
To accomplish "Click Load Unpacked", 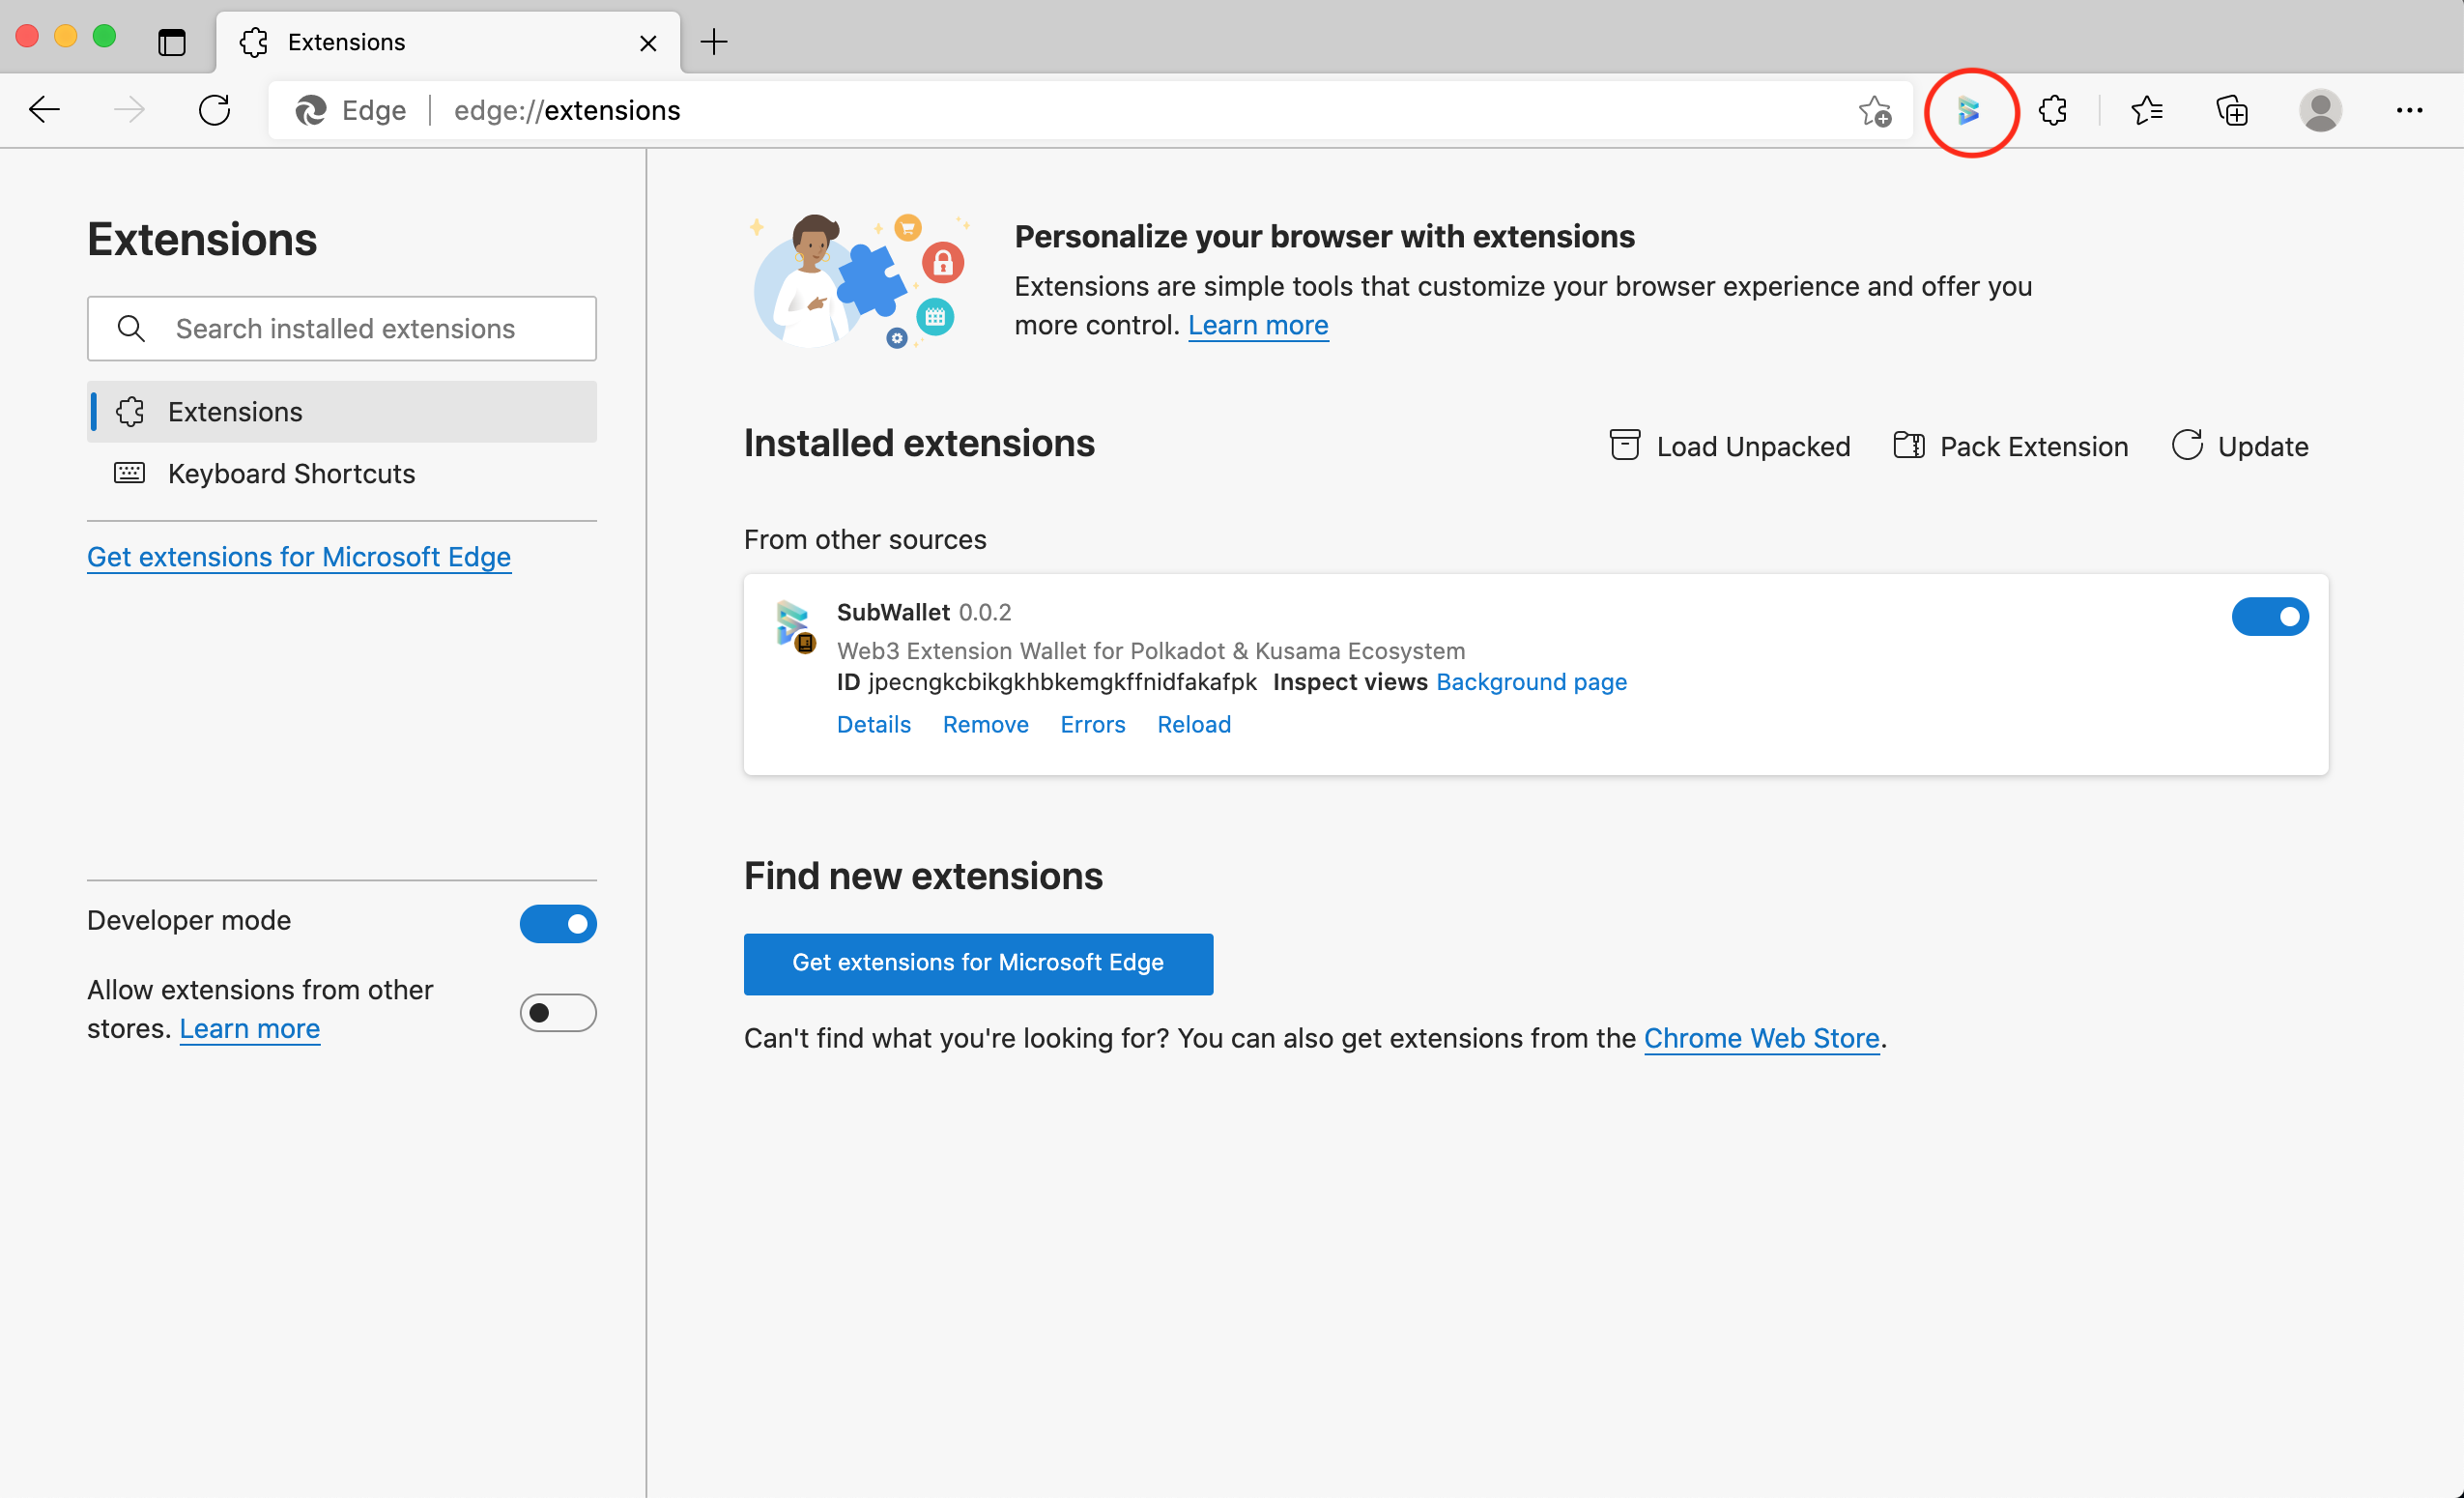I will click(x=1729, y=446).
